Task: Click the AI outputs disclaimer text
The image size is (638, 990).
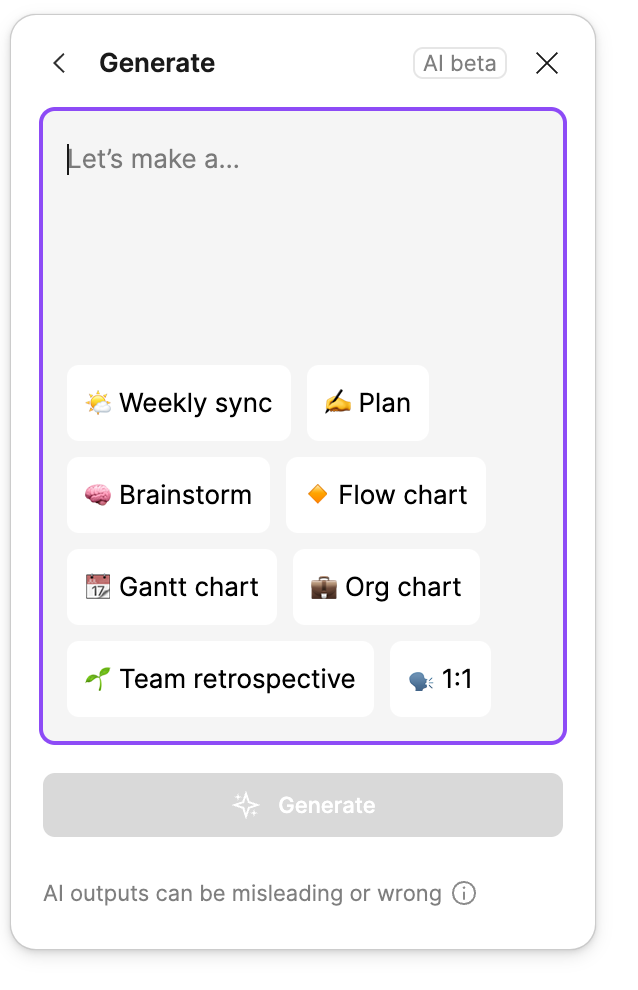Action: point(242,893)
